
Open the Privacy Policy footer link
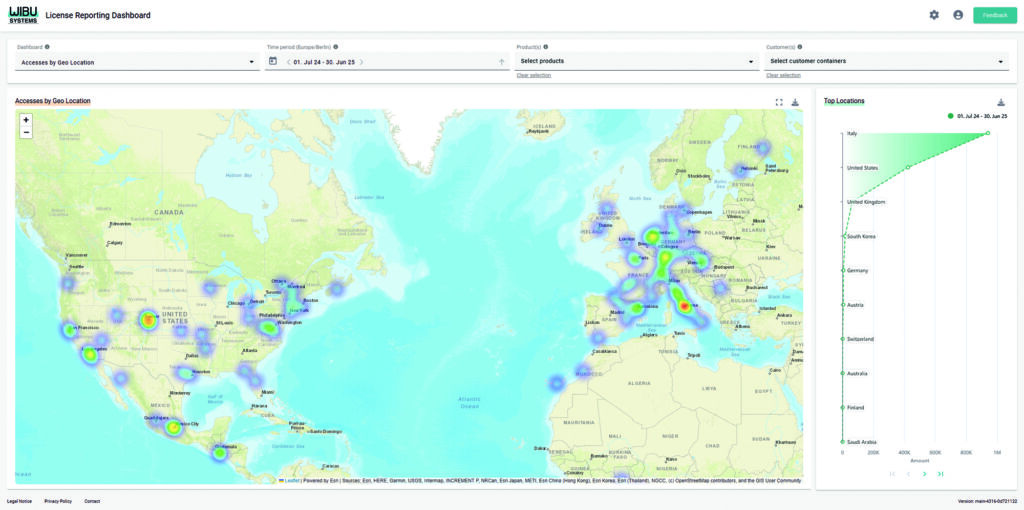[58, 500]
